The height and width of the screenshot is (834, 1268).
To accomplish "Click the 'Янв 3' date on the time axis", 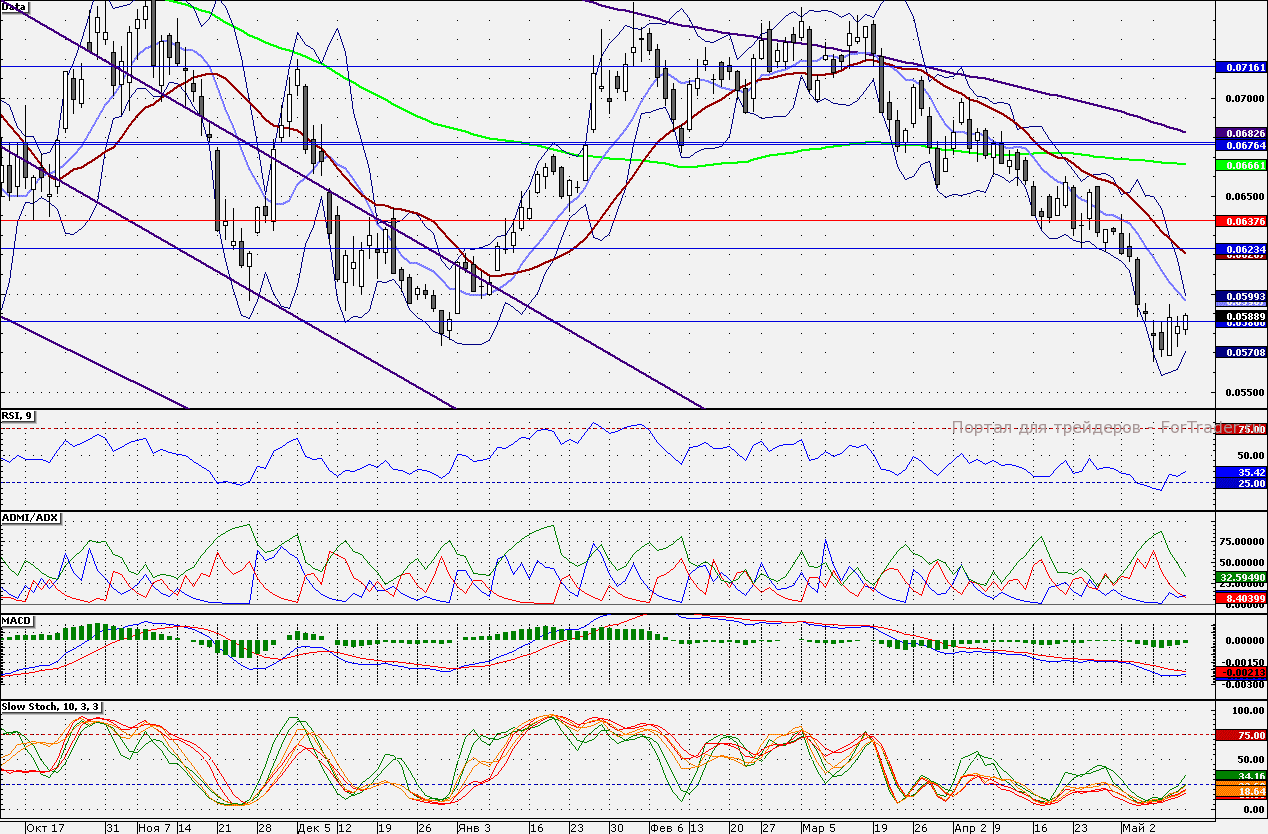I will [474, 828].
